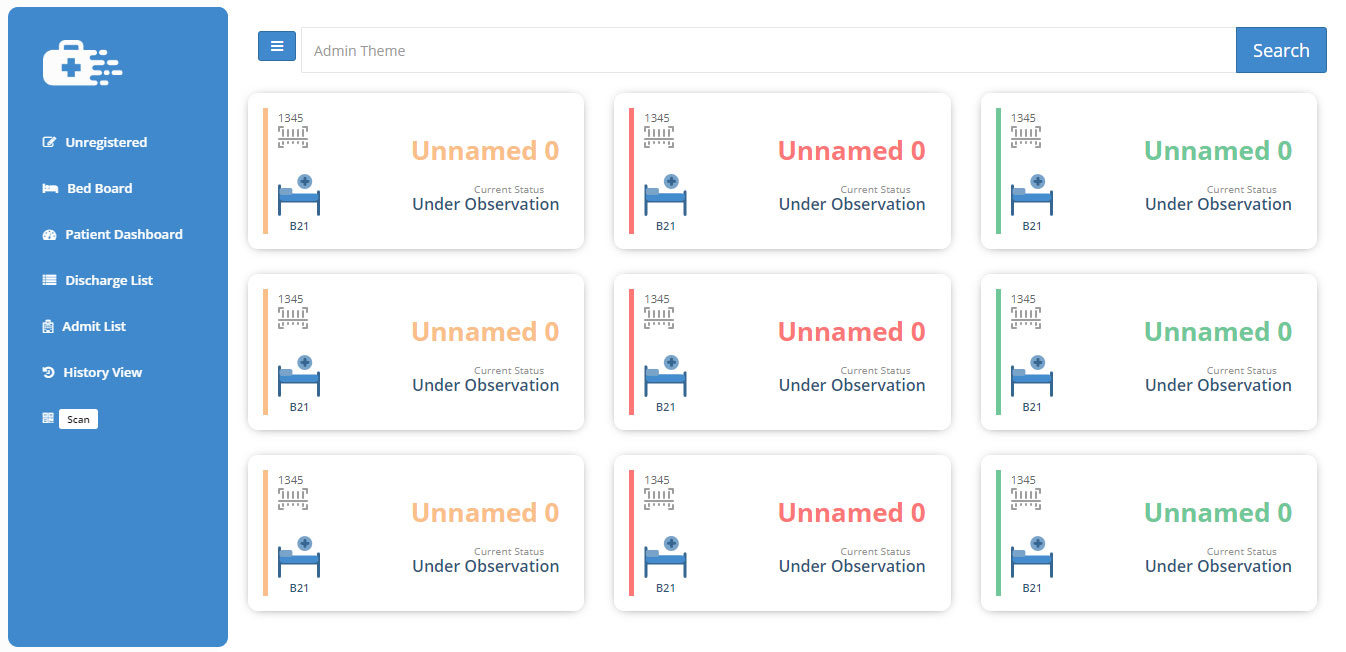Click barcode icon in top-row orange card
The height and width of the screenshot is (652, 1346).
pos(293,137)
